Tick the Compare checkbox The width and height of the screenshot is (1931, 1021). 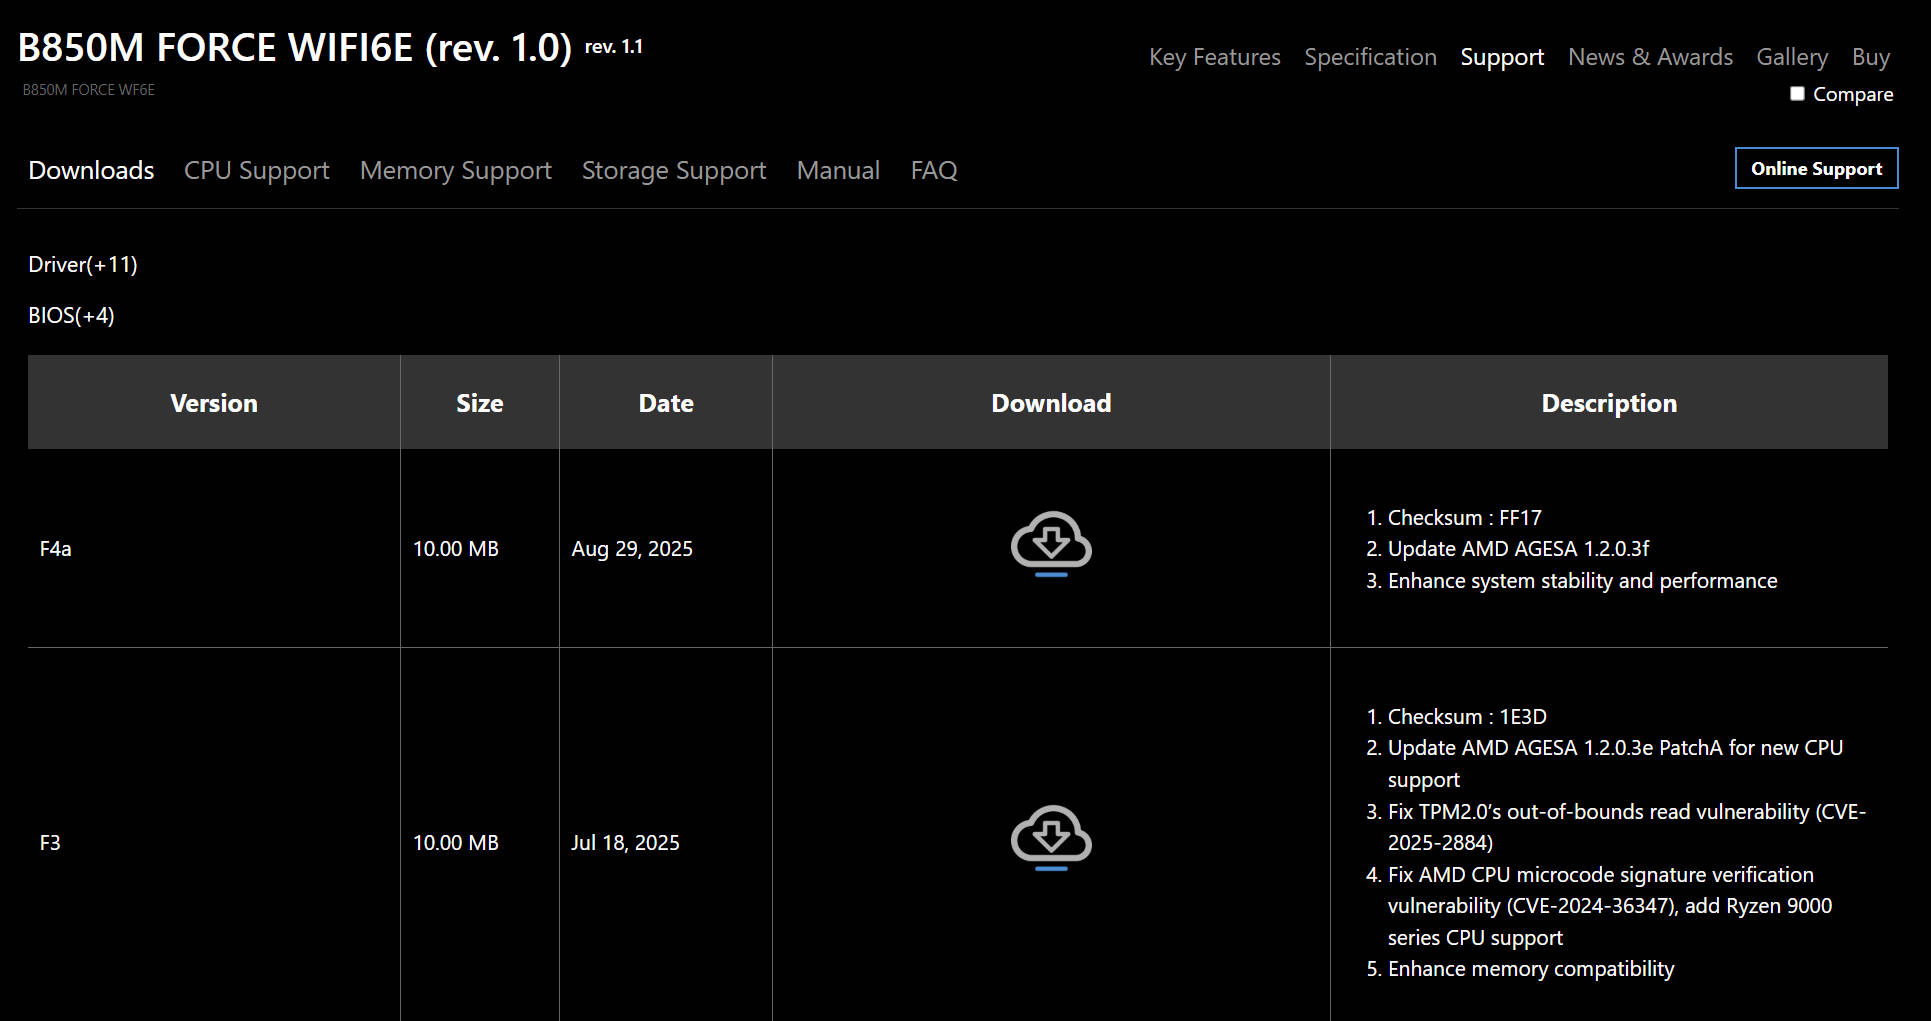1797,93
